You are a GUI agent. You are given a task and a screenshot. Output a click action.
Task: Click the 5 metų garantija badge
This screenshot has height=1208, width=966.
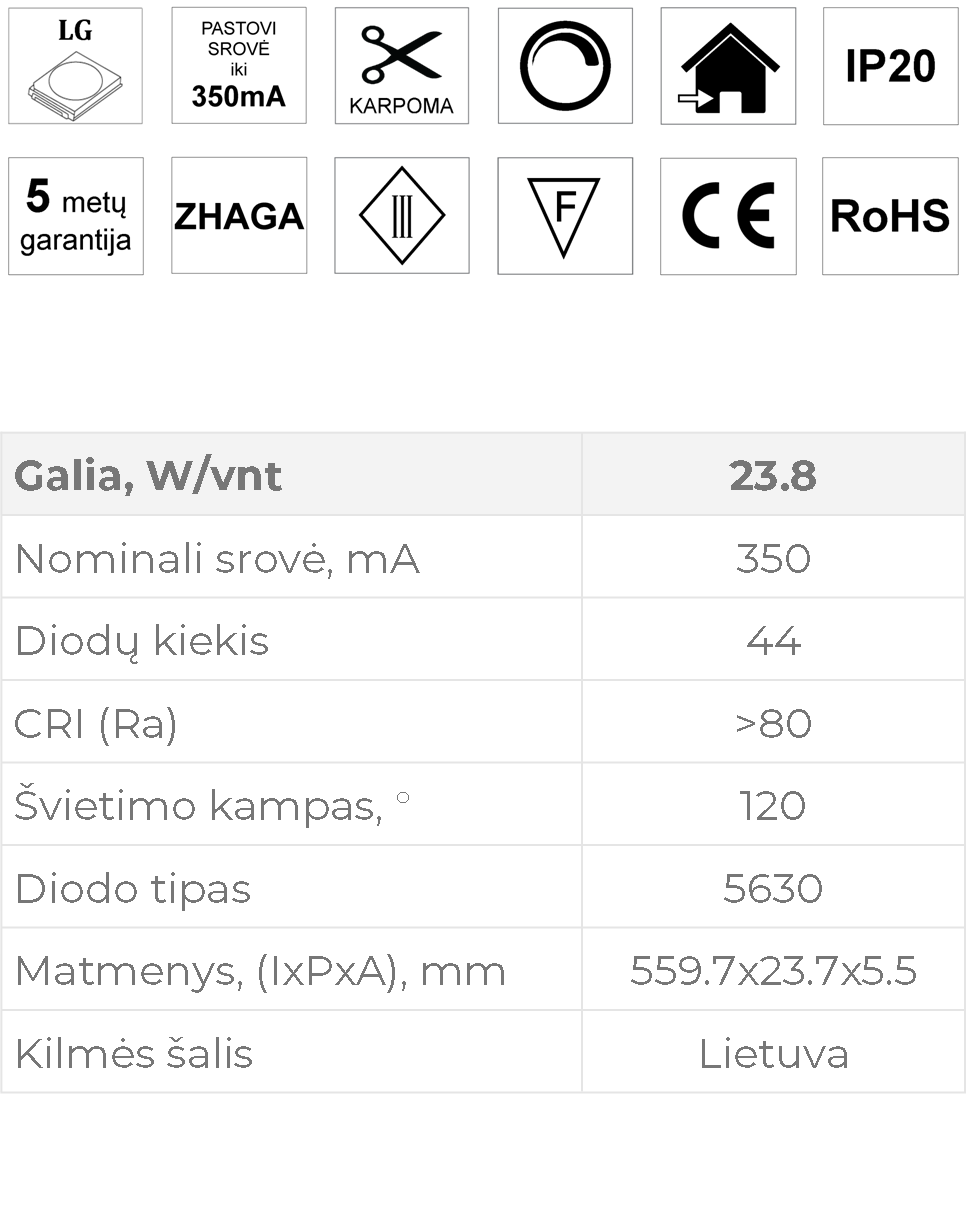[76, 216]
